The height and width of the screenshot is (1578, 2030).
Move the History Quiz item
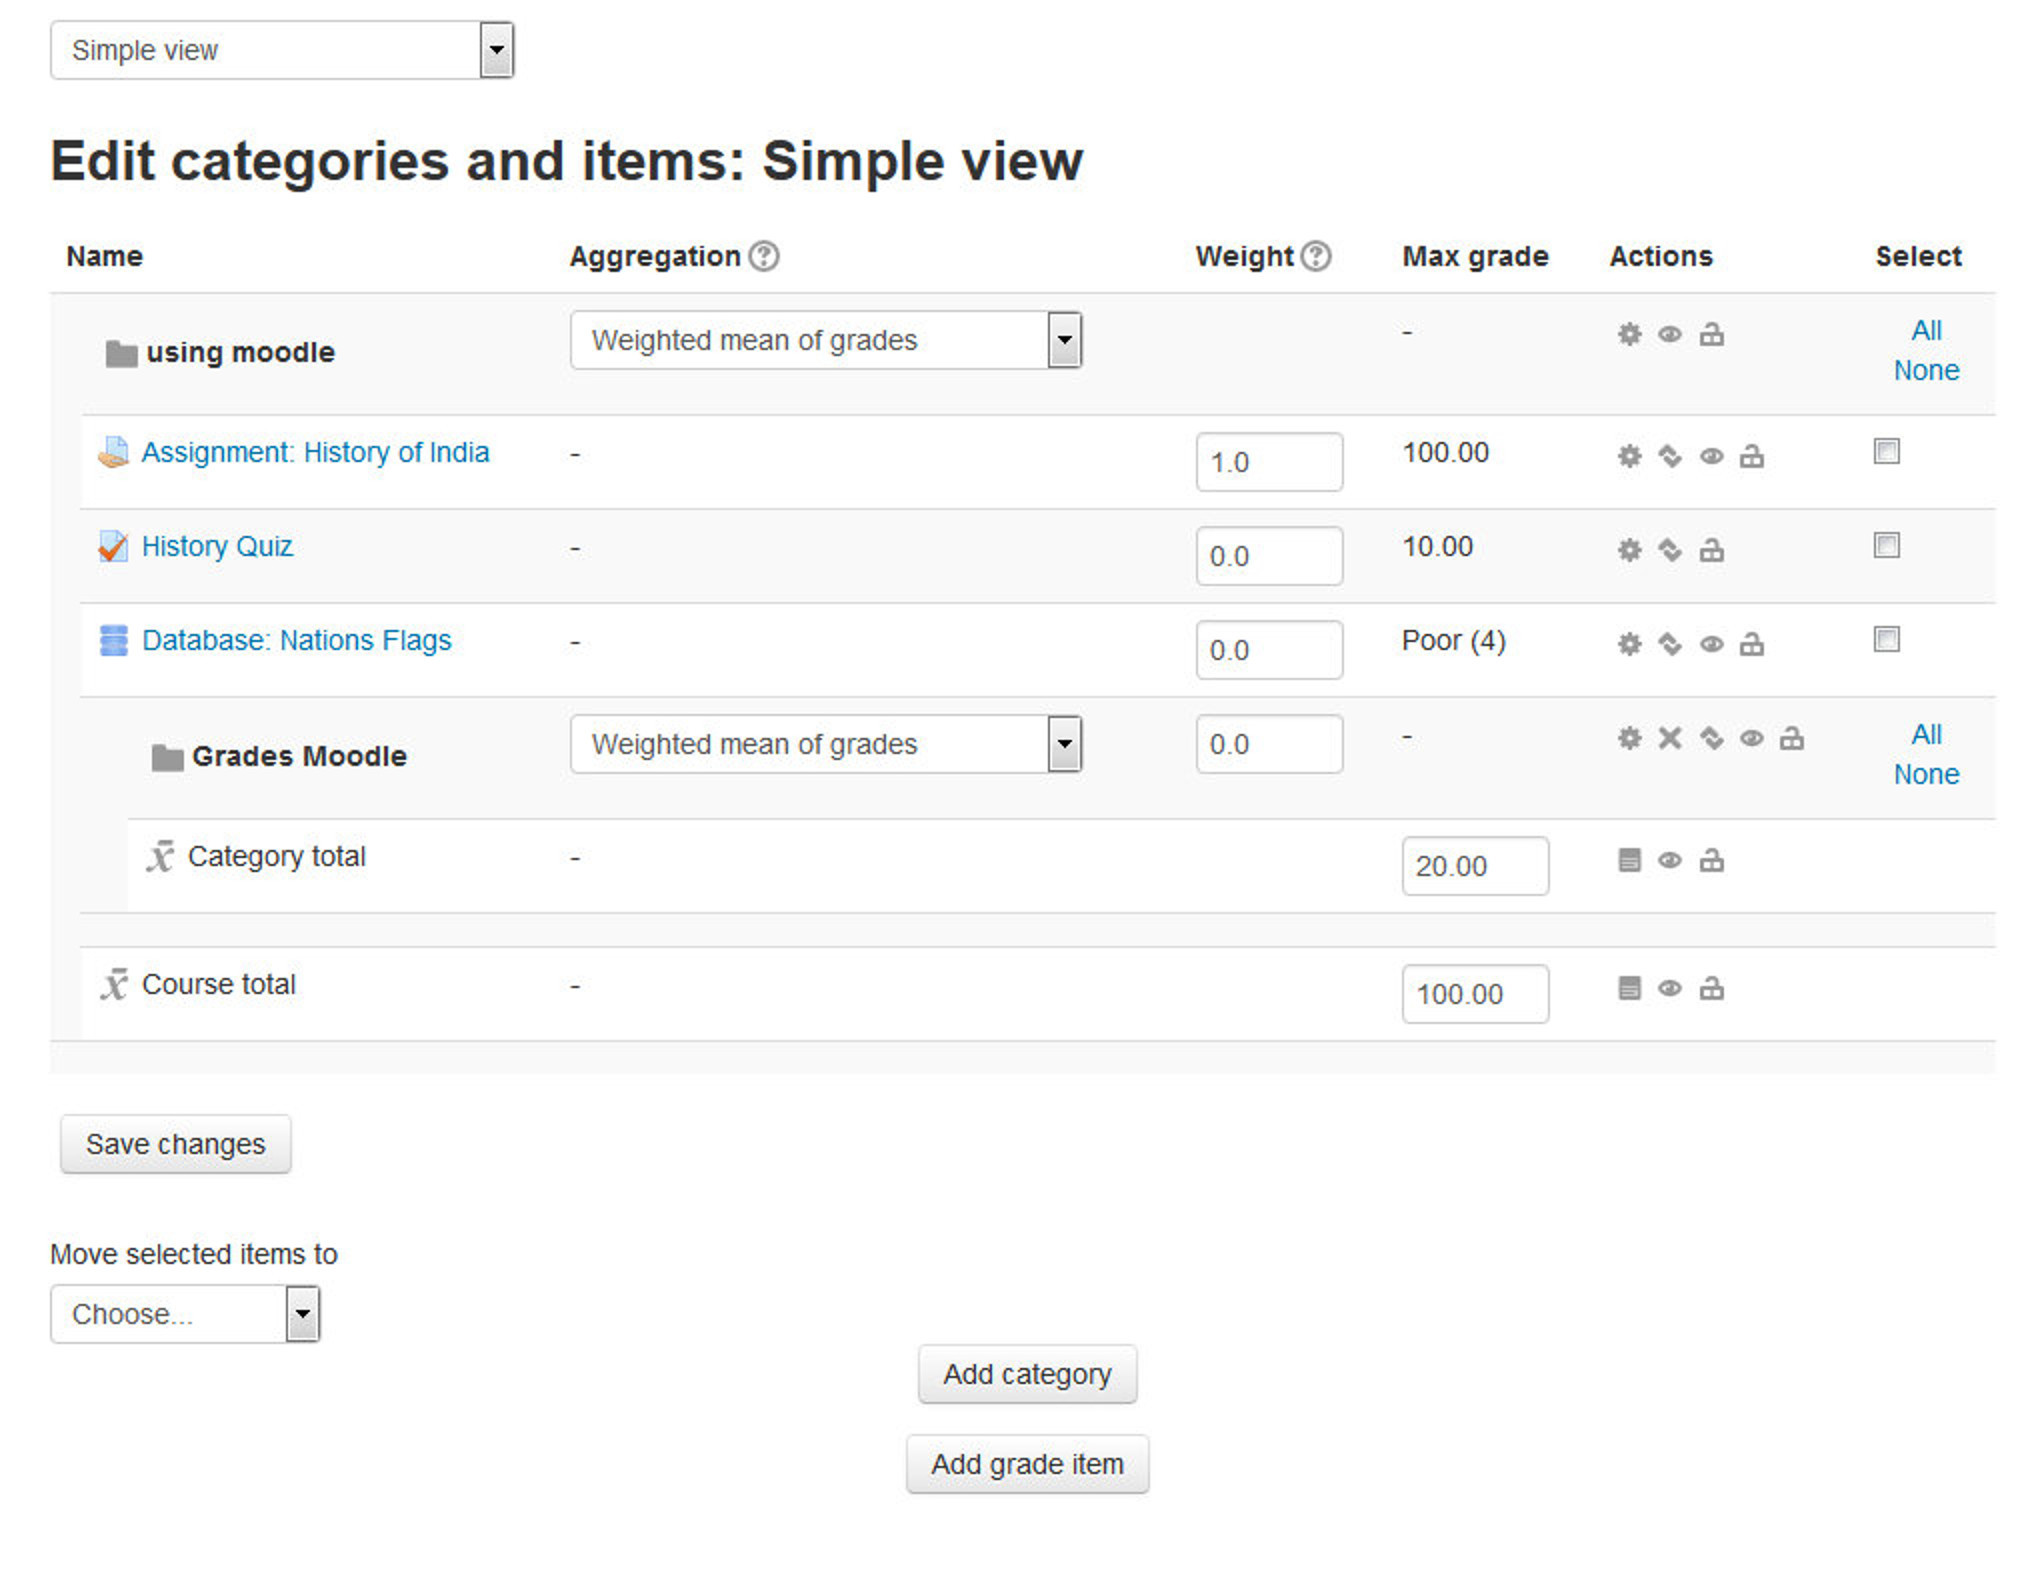[x=1668, y=550]
